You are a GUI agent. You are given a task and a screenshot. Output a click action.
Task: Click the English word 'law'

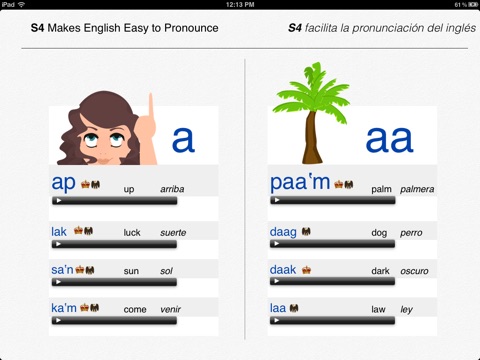click(x=378, y=310)
